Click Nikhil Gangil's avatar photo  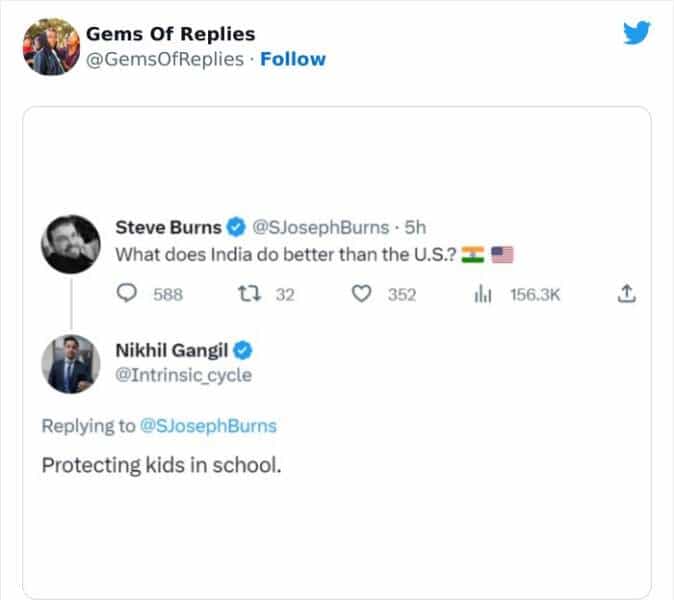[71, 364]
